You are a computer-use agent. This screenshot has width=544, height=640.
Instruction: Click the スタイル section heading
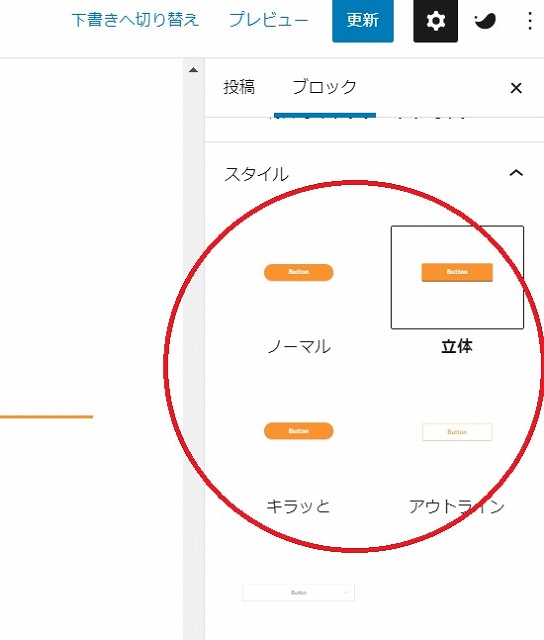pos(256,174)
